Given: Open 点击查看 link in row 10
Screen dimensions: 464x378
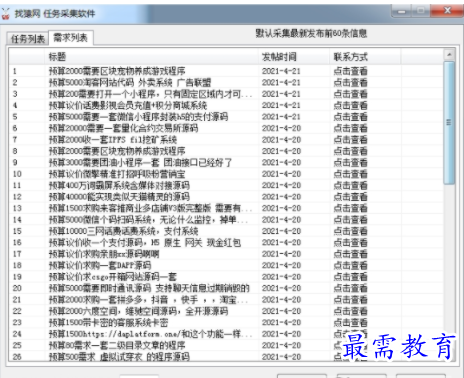Looking at the screenshot, I should pos(350,174).
